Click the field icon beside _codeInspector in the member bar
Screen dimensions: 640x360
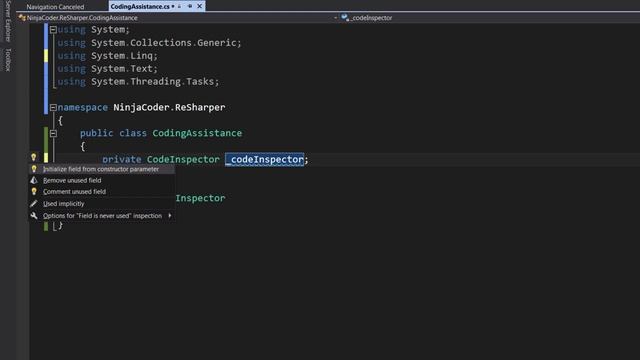345,18
